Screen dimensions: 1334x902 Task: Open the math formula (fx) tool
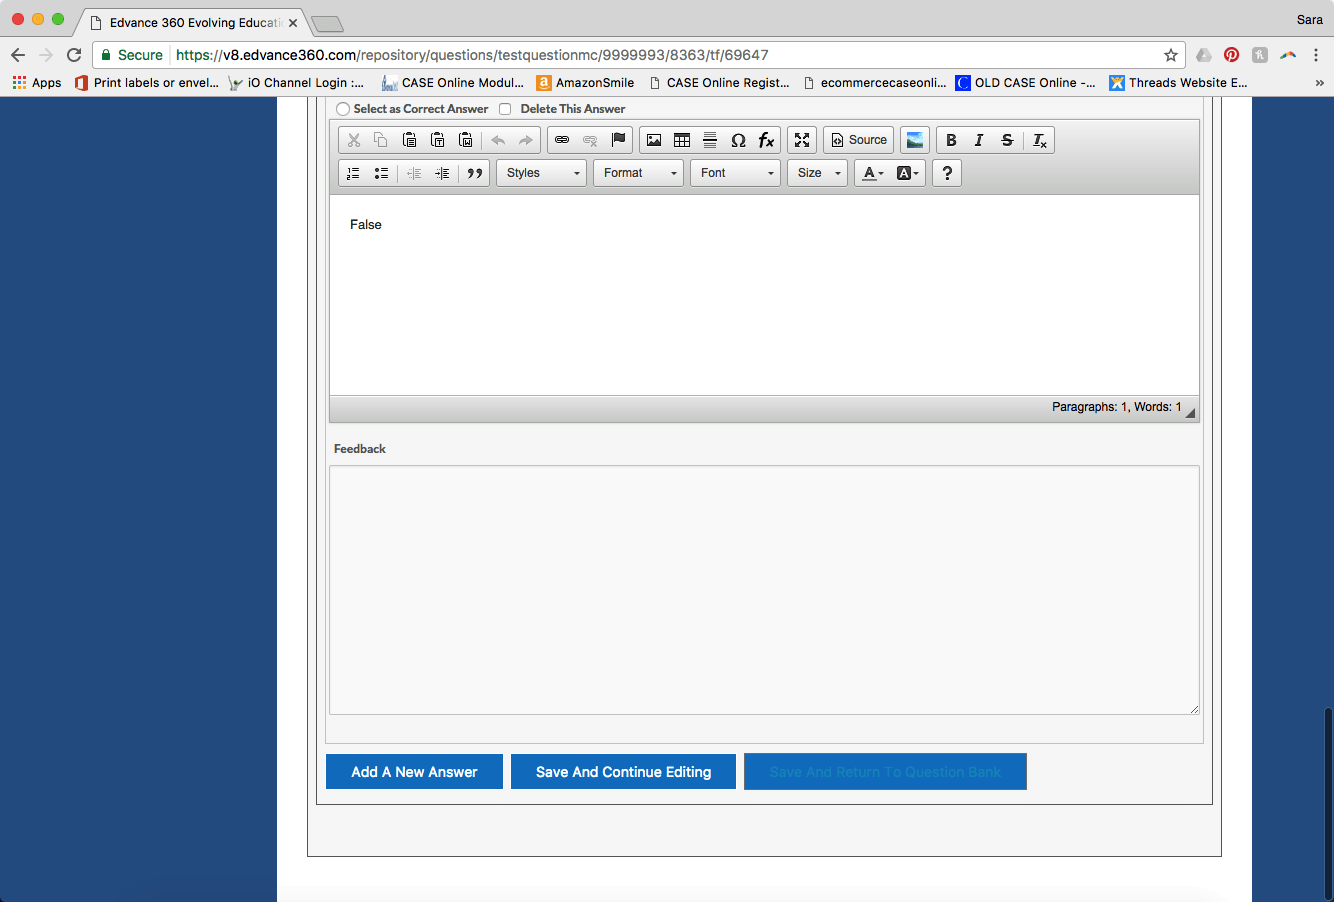pos(766,140)
